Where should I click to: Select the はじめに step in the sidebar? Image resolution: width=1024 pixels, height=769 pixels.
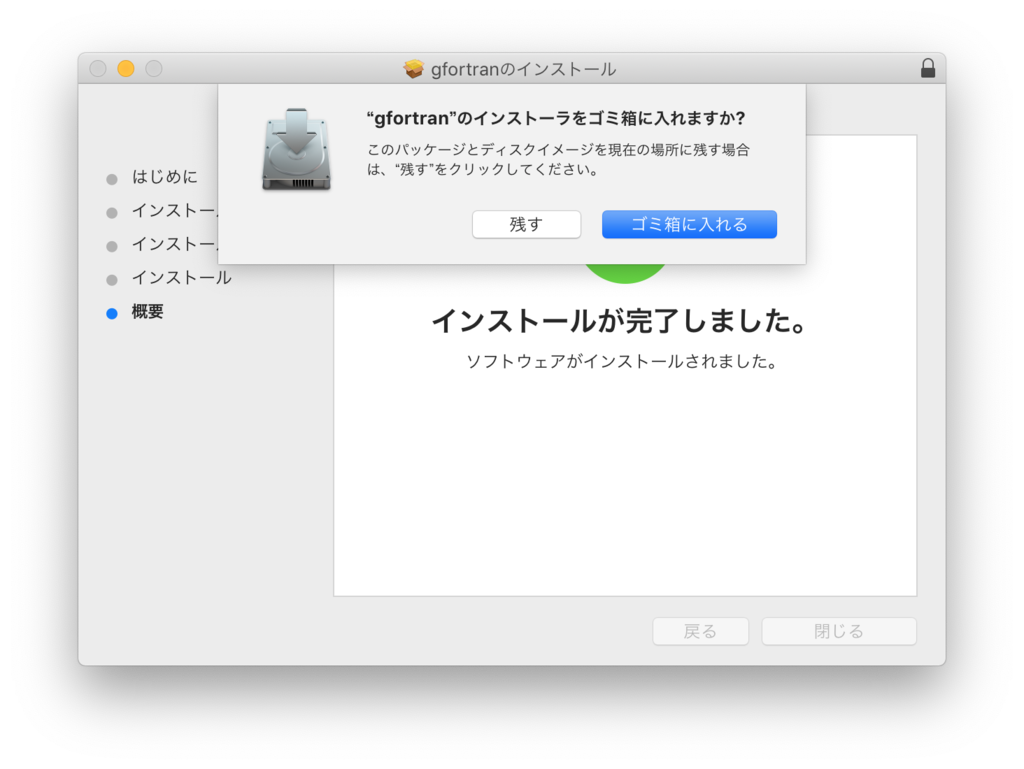pos(165,177)
